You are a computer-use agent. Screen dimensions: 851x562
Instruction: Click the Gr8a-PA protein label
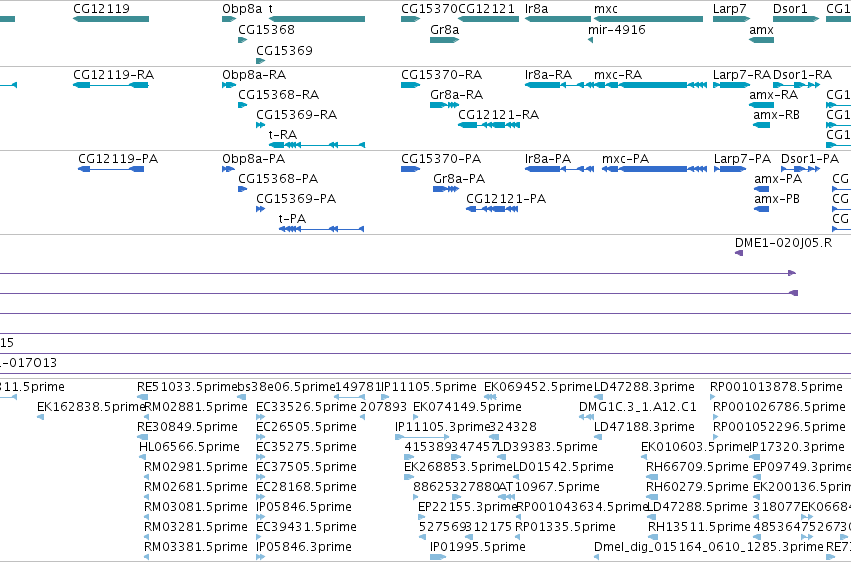click(459, 178)
